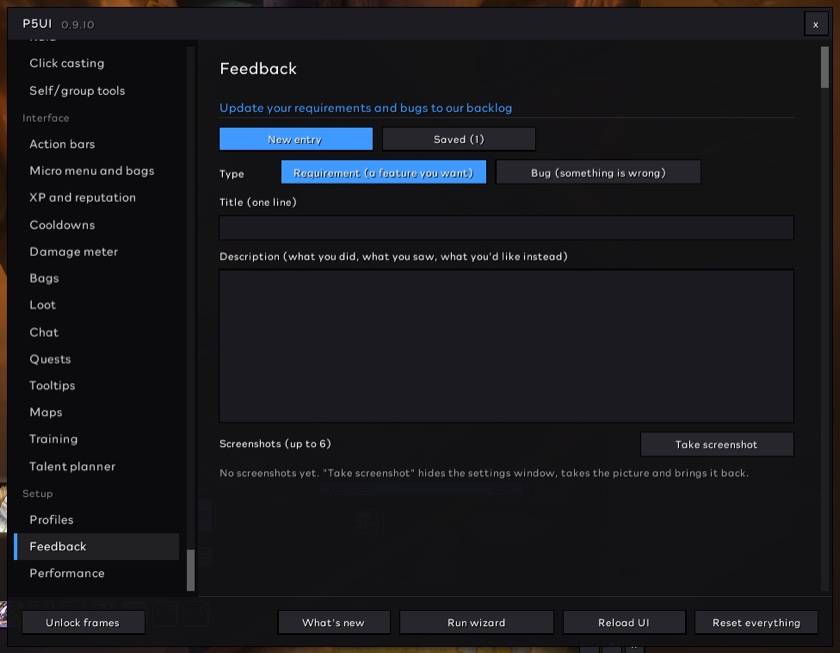Click Take screenshot button

[717, 445]
